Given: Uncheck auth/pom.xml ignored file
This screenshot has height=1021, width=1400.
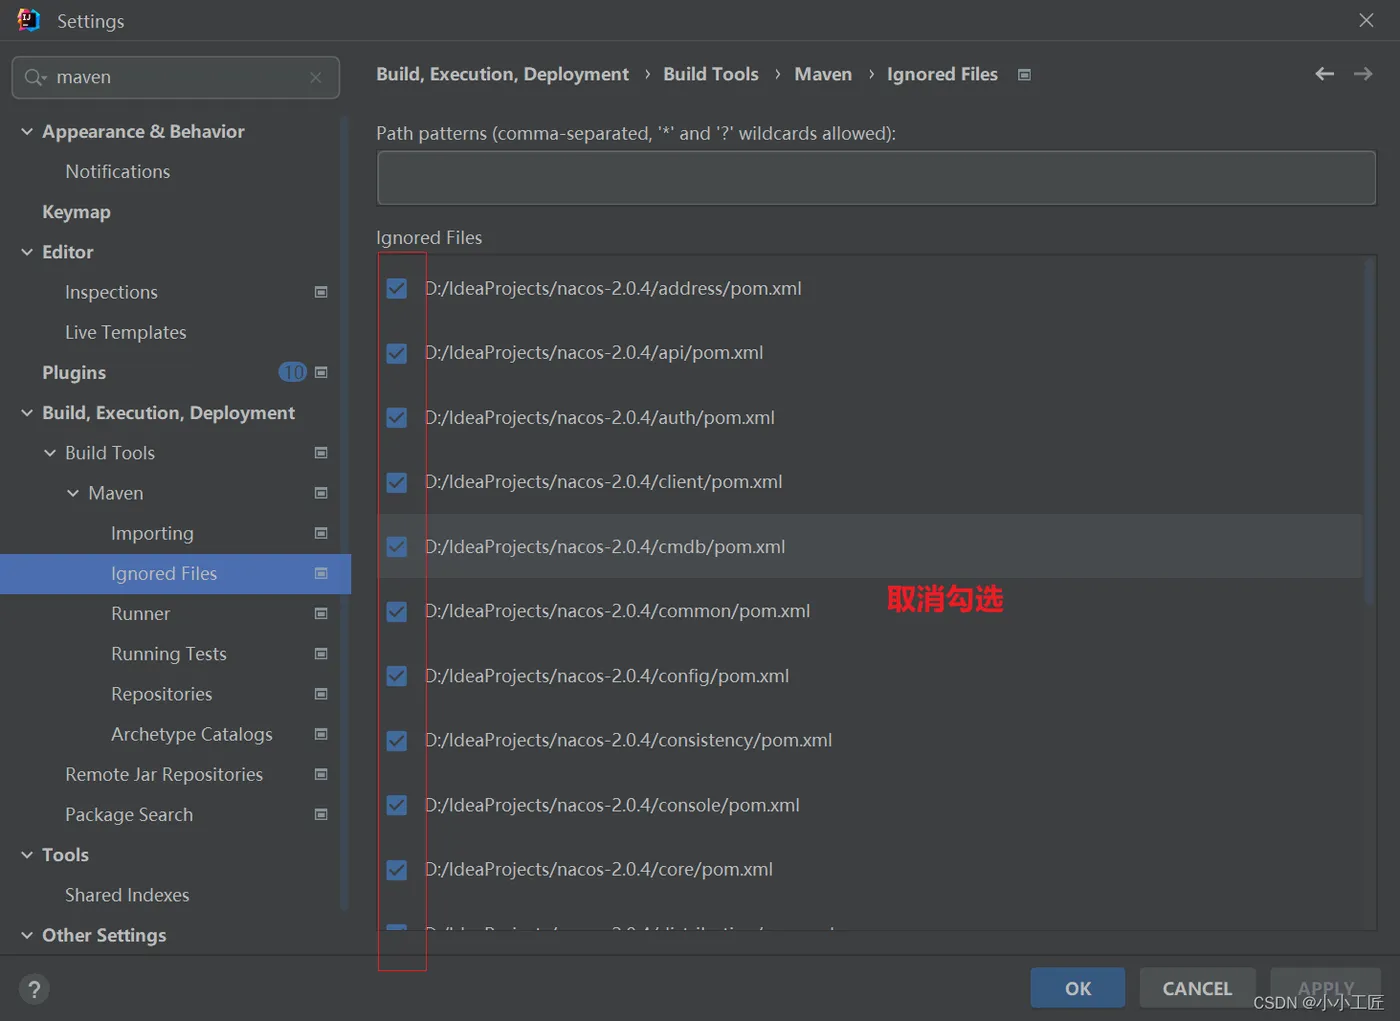Looking at the screenshot, I should click(x=397, y=418).
